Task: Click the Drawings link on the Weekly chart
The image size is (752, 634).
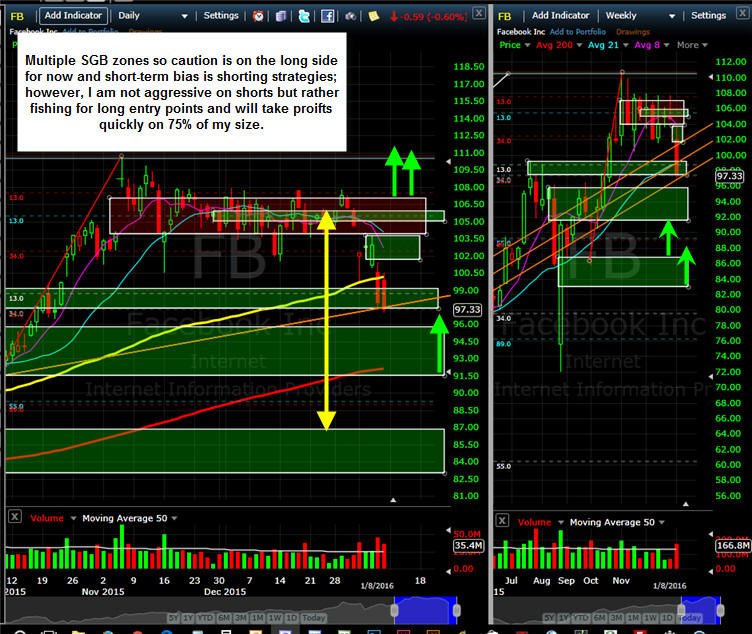Action: [633, 32]
